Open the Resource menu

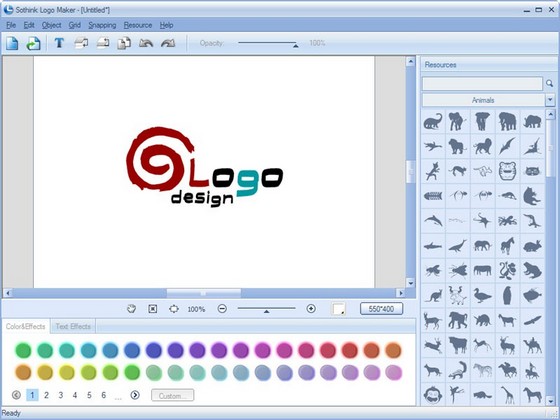(138, 25)
